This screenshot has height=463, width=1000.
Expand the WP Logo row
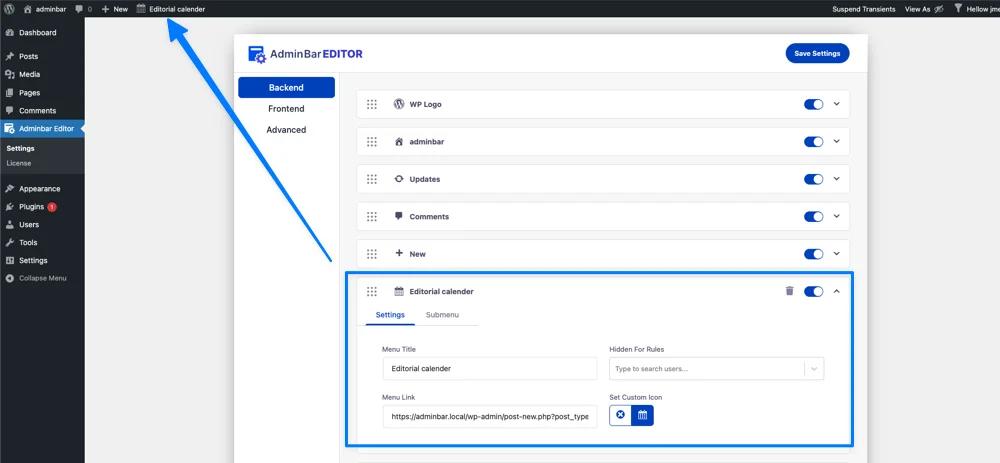point(837,104)
